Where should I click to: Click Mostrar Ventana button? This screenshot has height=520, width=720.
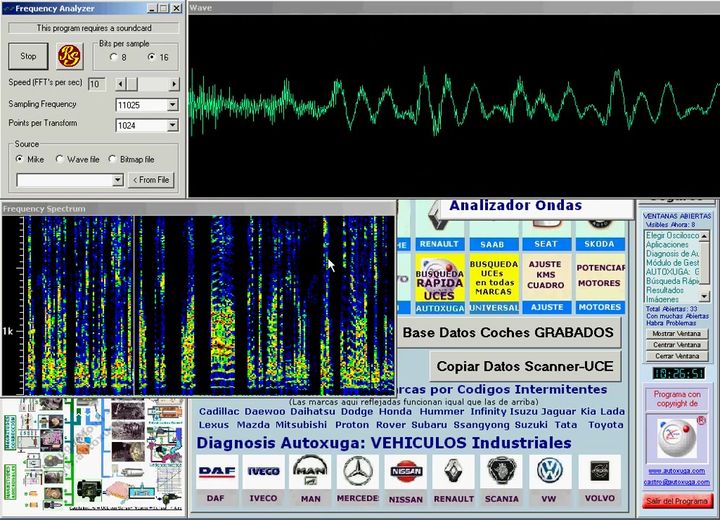[677, 333]
